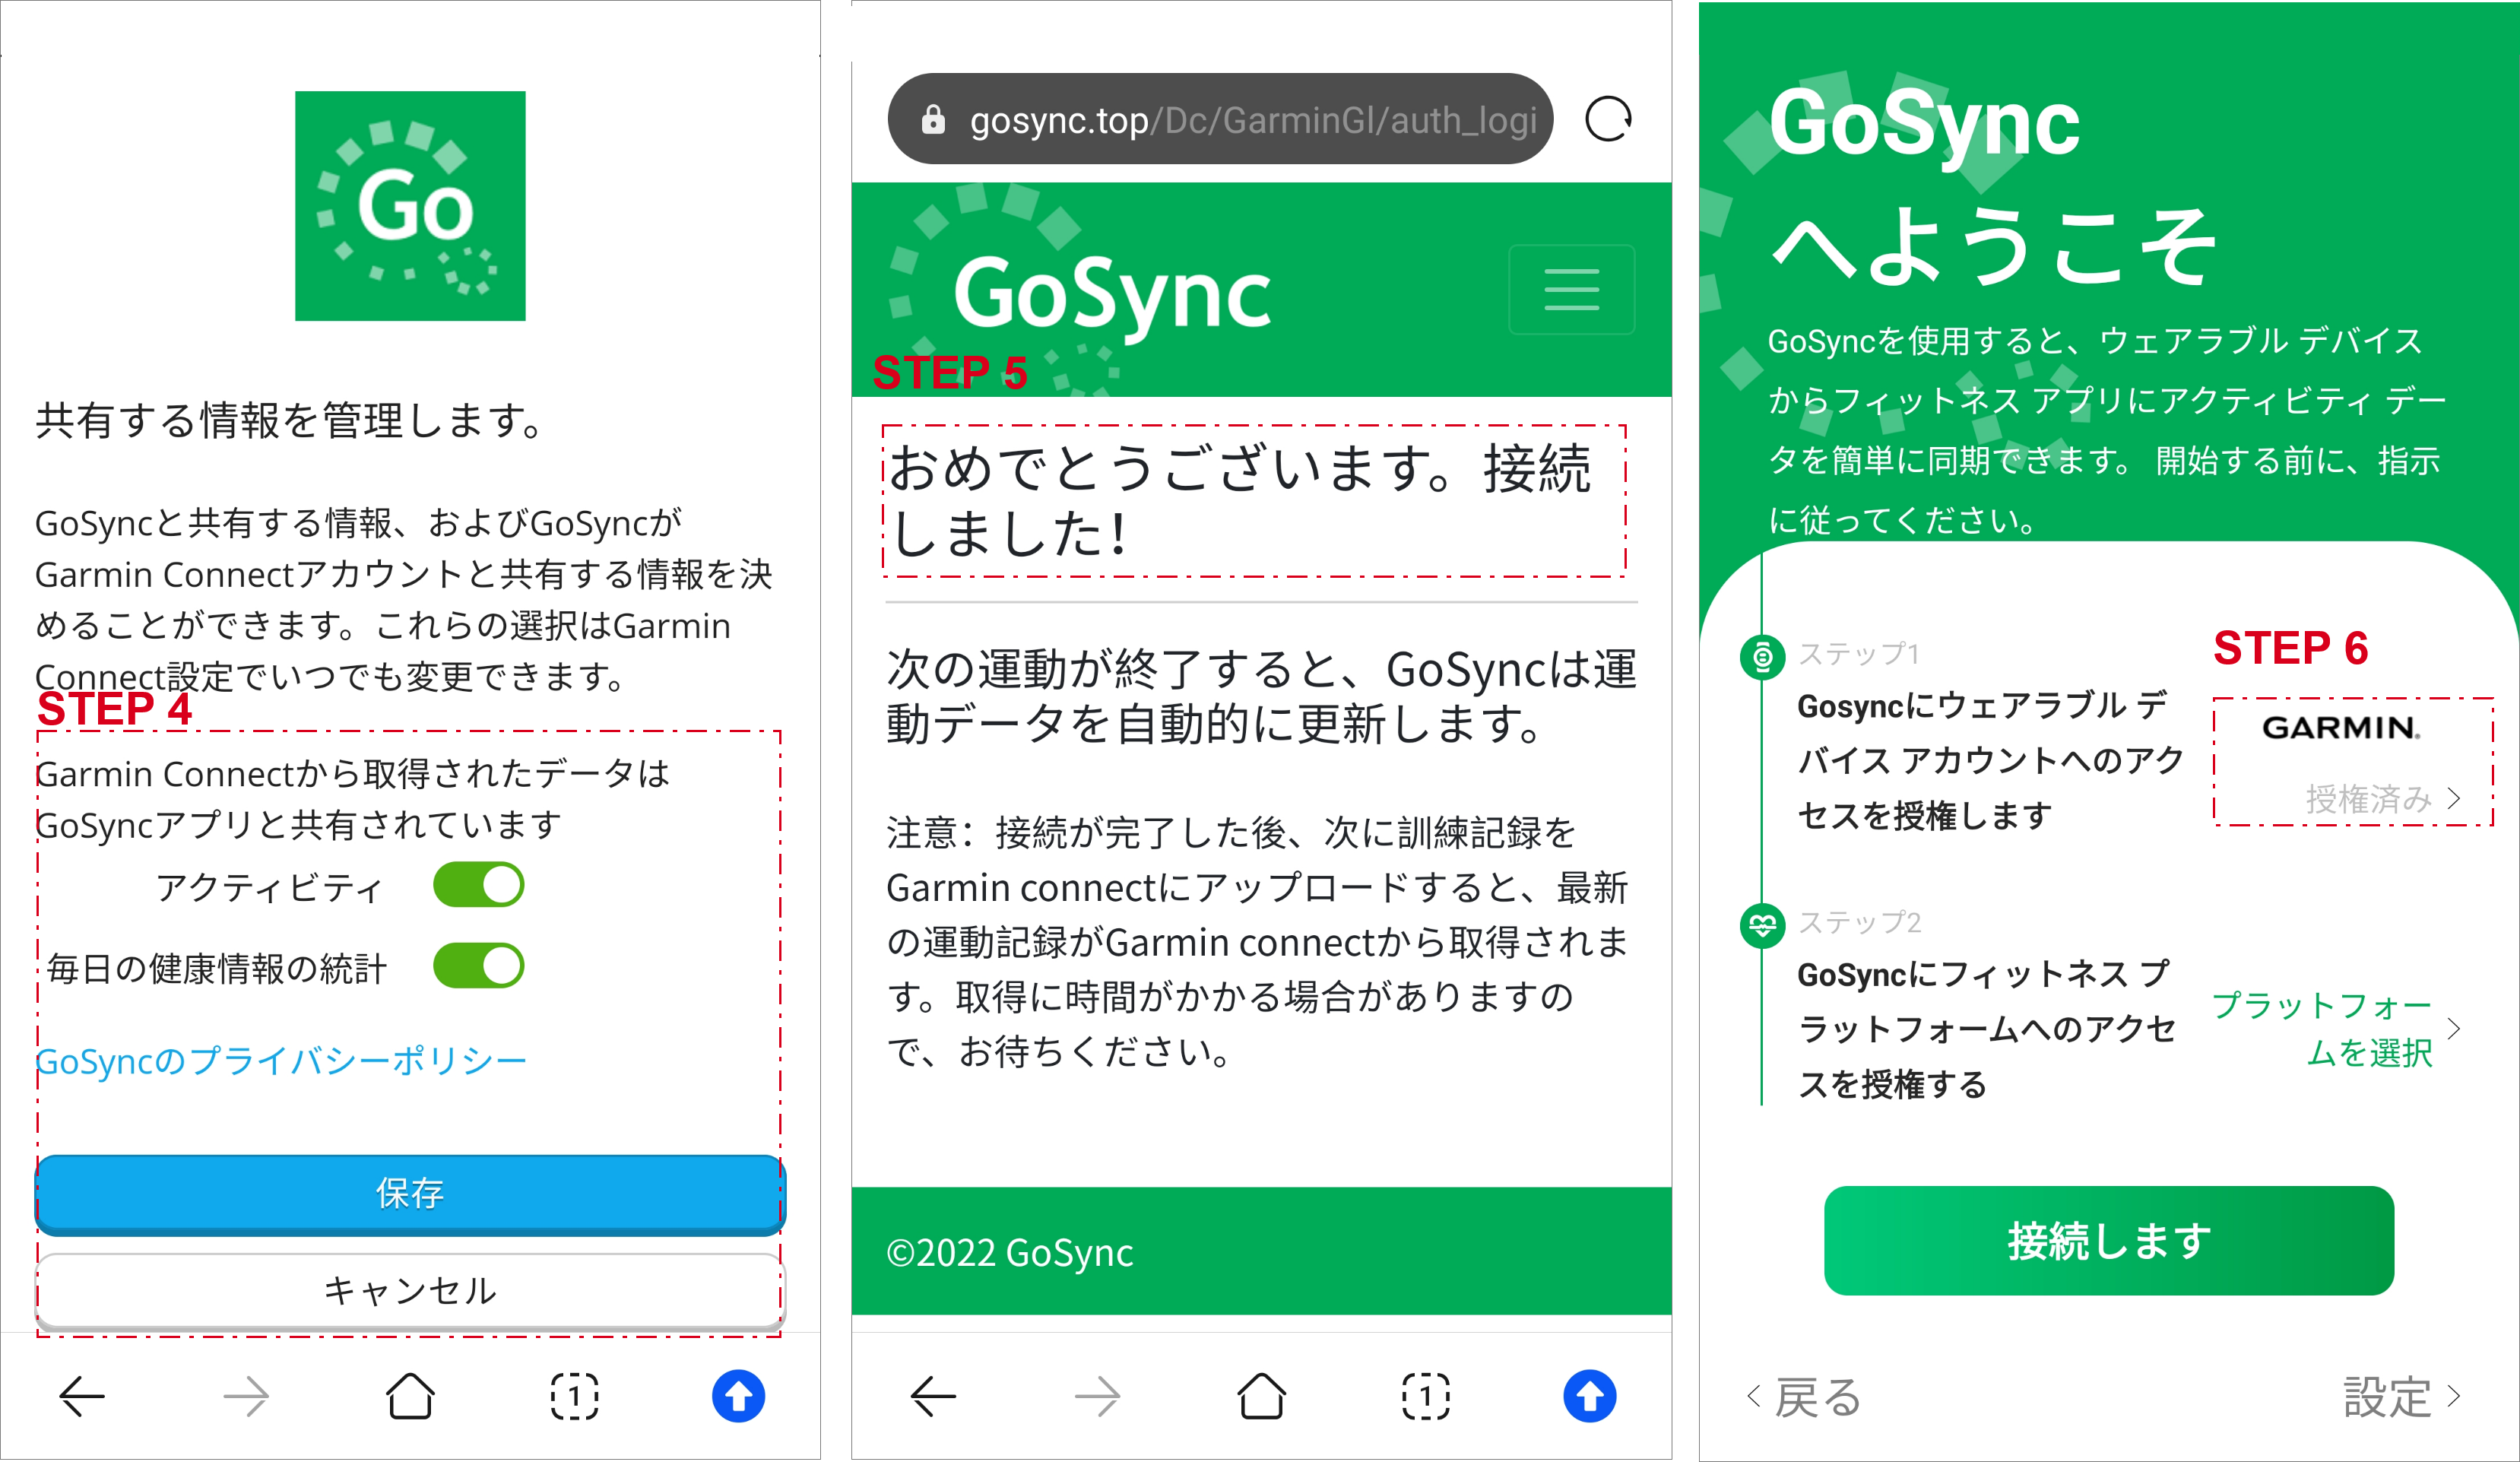Tap the lock icon in the address bar

[x=933, y=120]
